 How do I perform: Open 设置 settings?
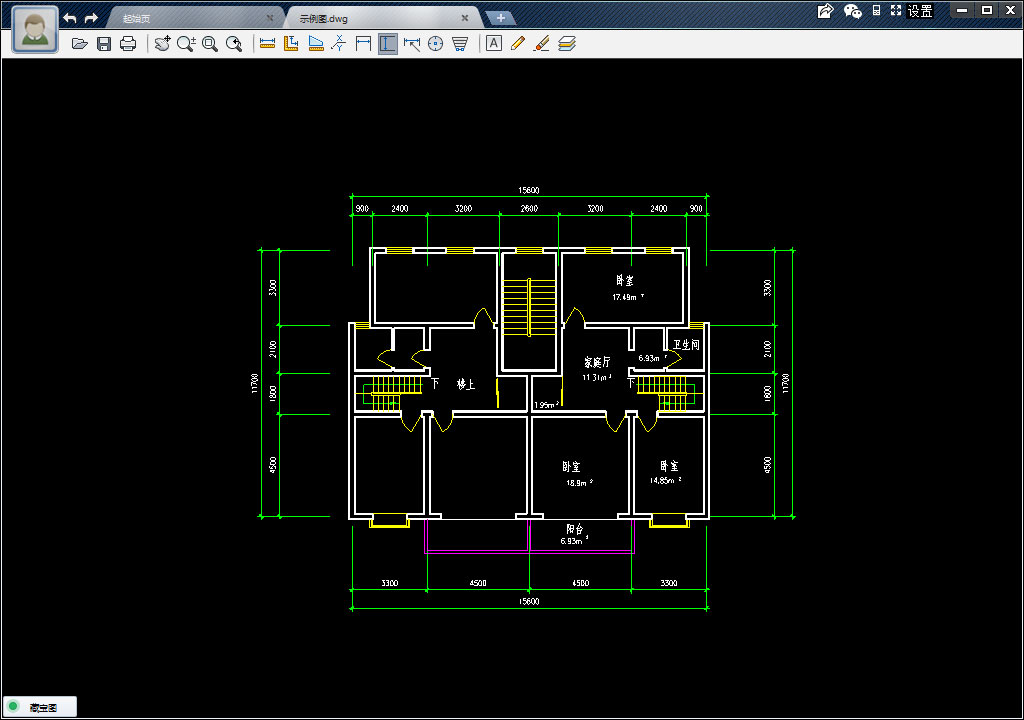point(920,11)
